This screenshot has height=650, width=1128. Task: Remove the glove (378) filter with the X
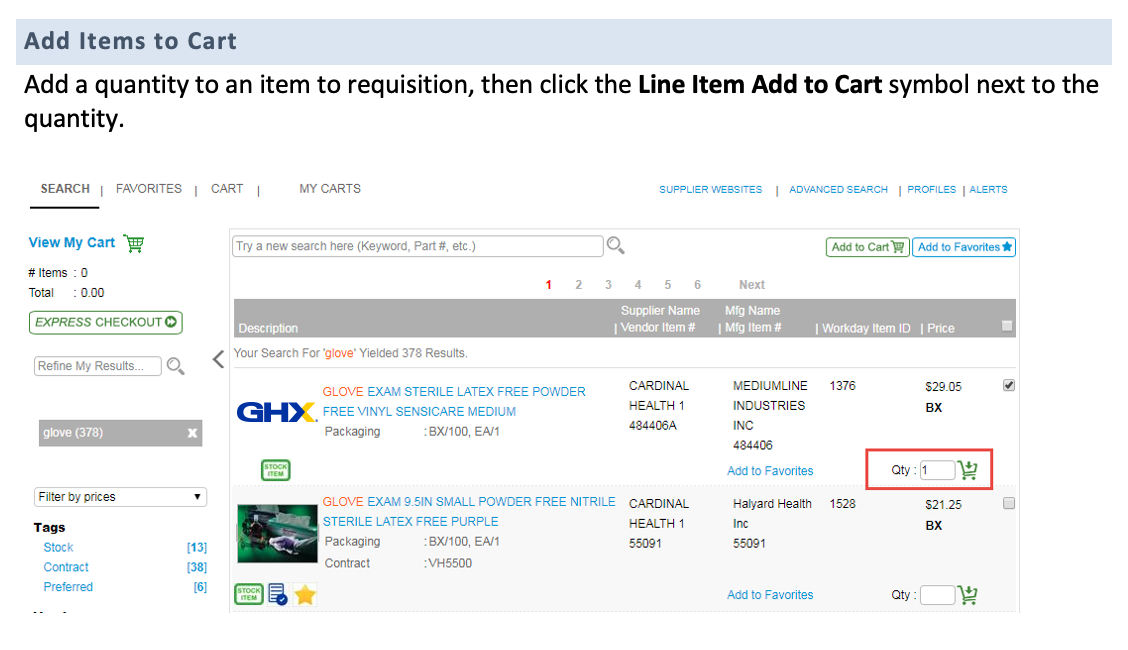pyautogui.click(x=192, y=433)
